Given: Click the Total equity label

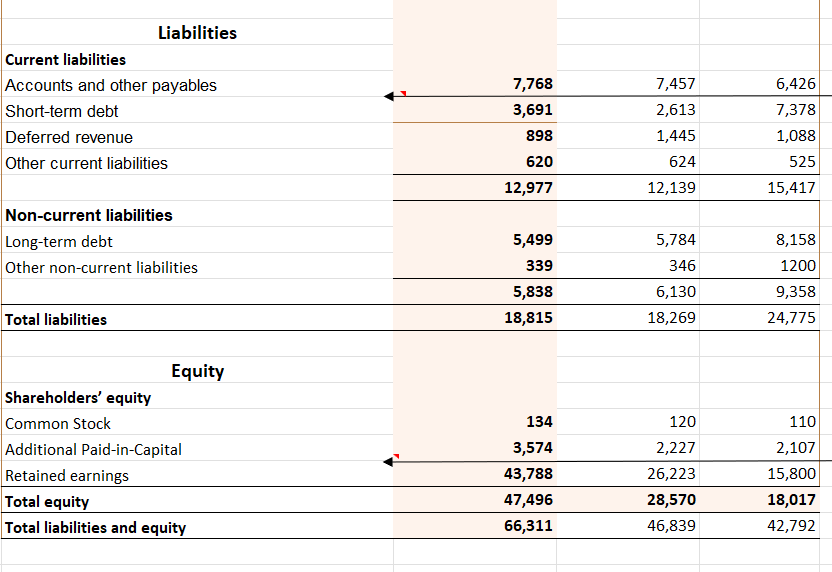Looking at the screenshot, I should pyautogui.click(x=47, y=501).
